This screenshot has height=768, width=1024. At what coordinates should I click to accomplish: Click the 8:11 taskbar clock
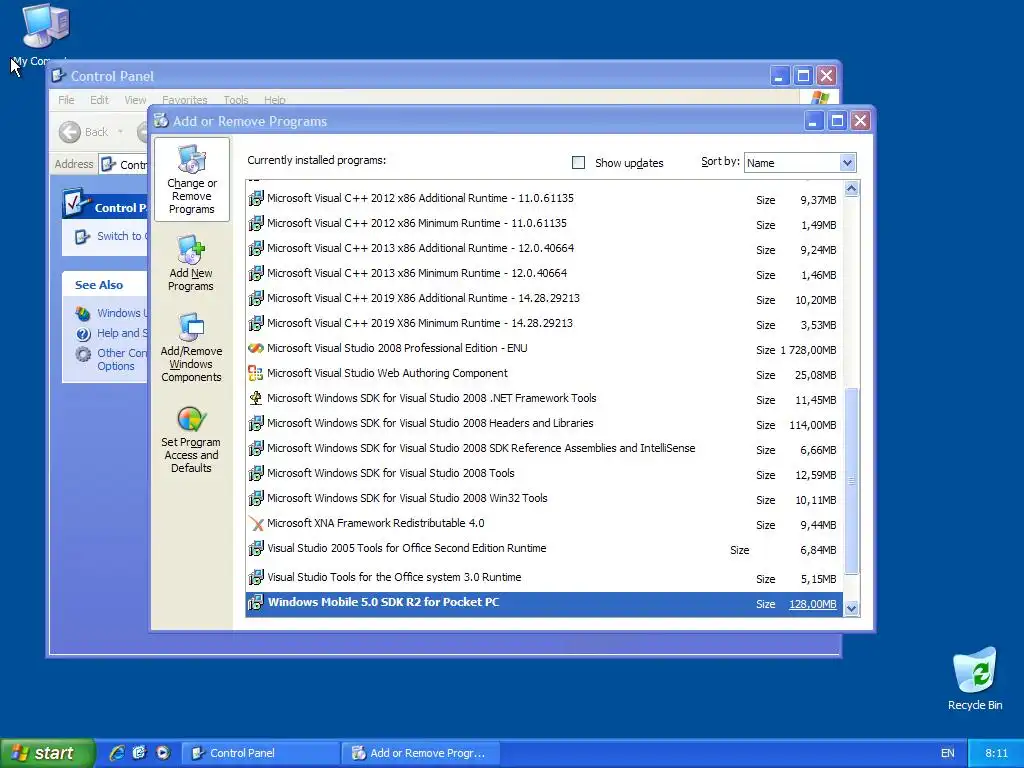(996, 753)
